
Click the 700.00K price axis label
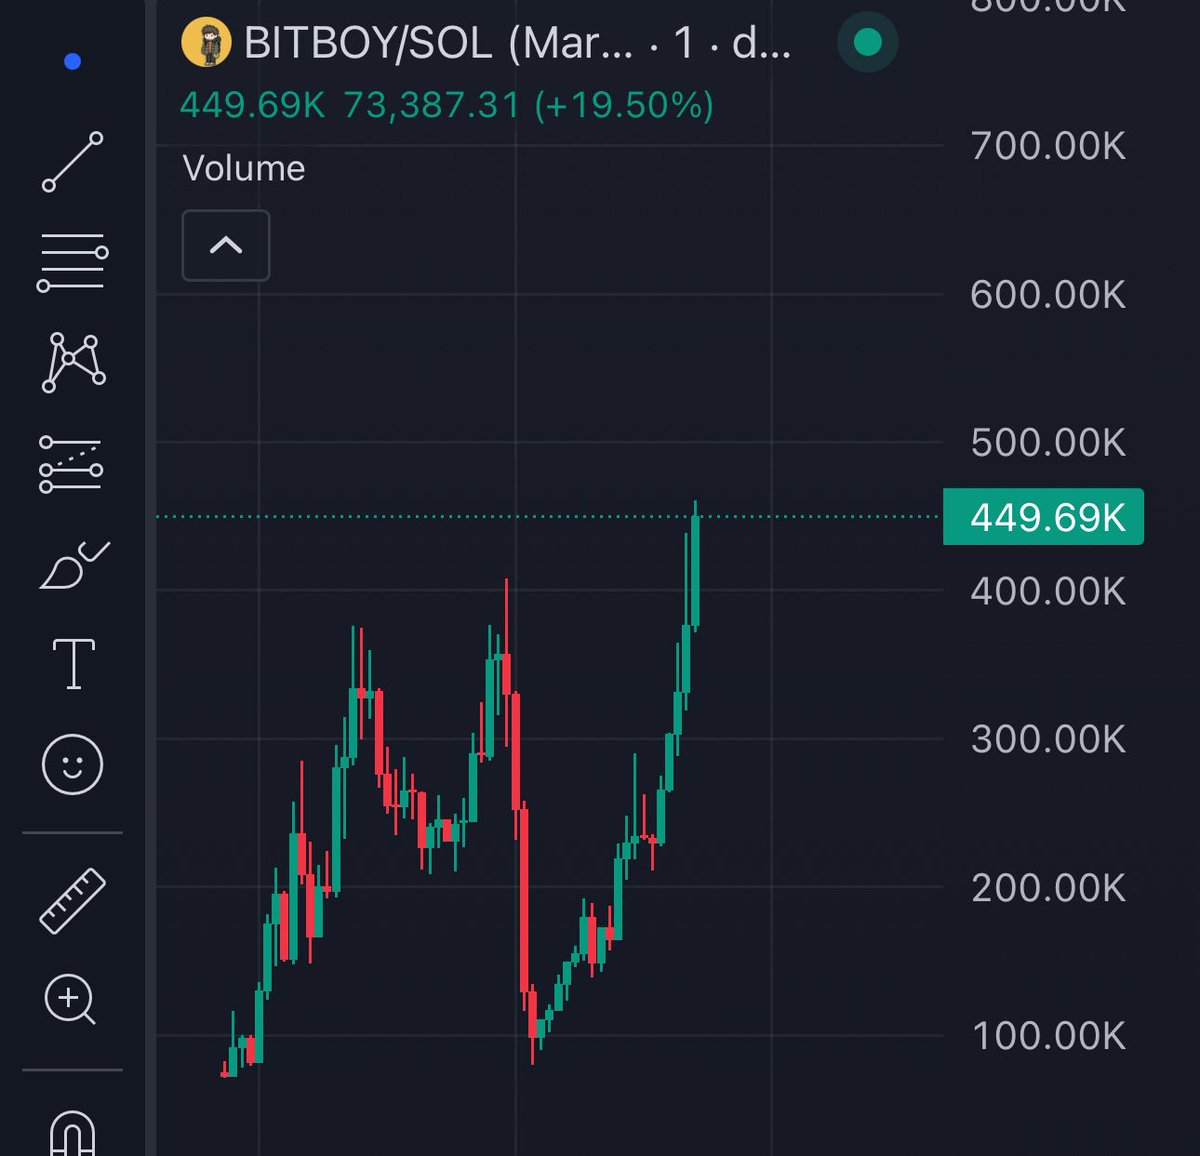1048,147
